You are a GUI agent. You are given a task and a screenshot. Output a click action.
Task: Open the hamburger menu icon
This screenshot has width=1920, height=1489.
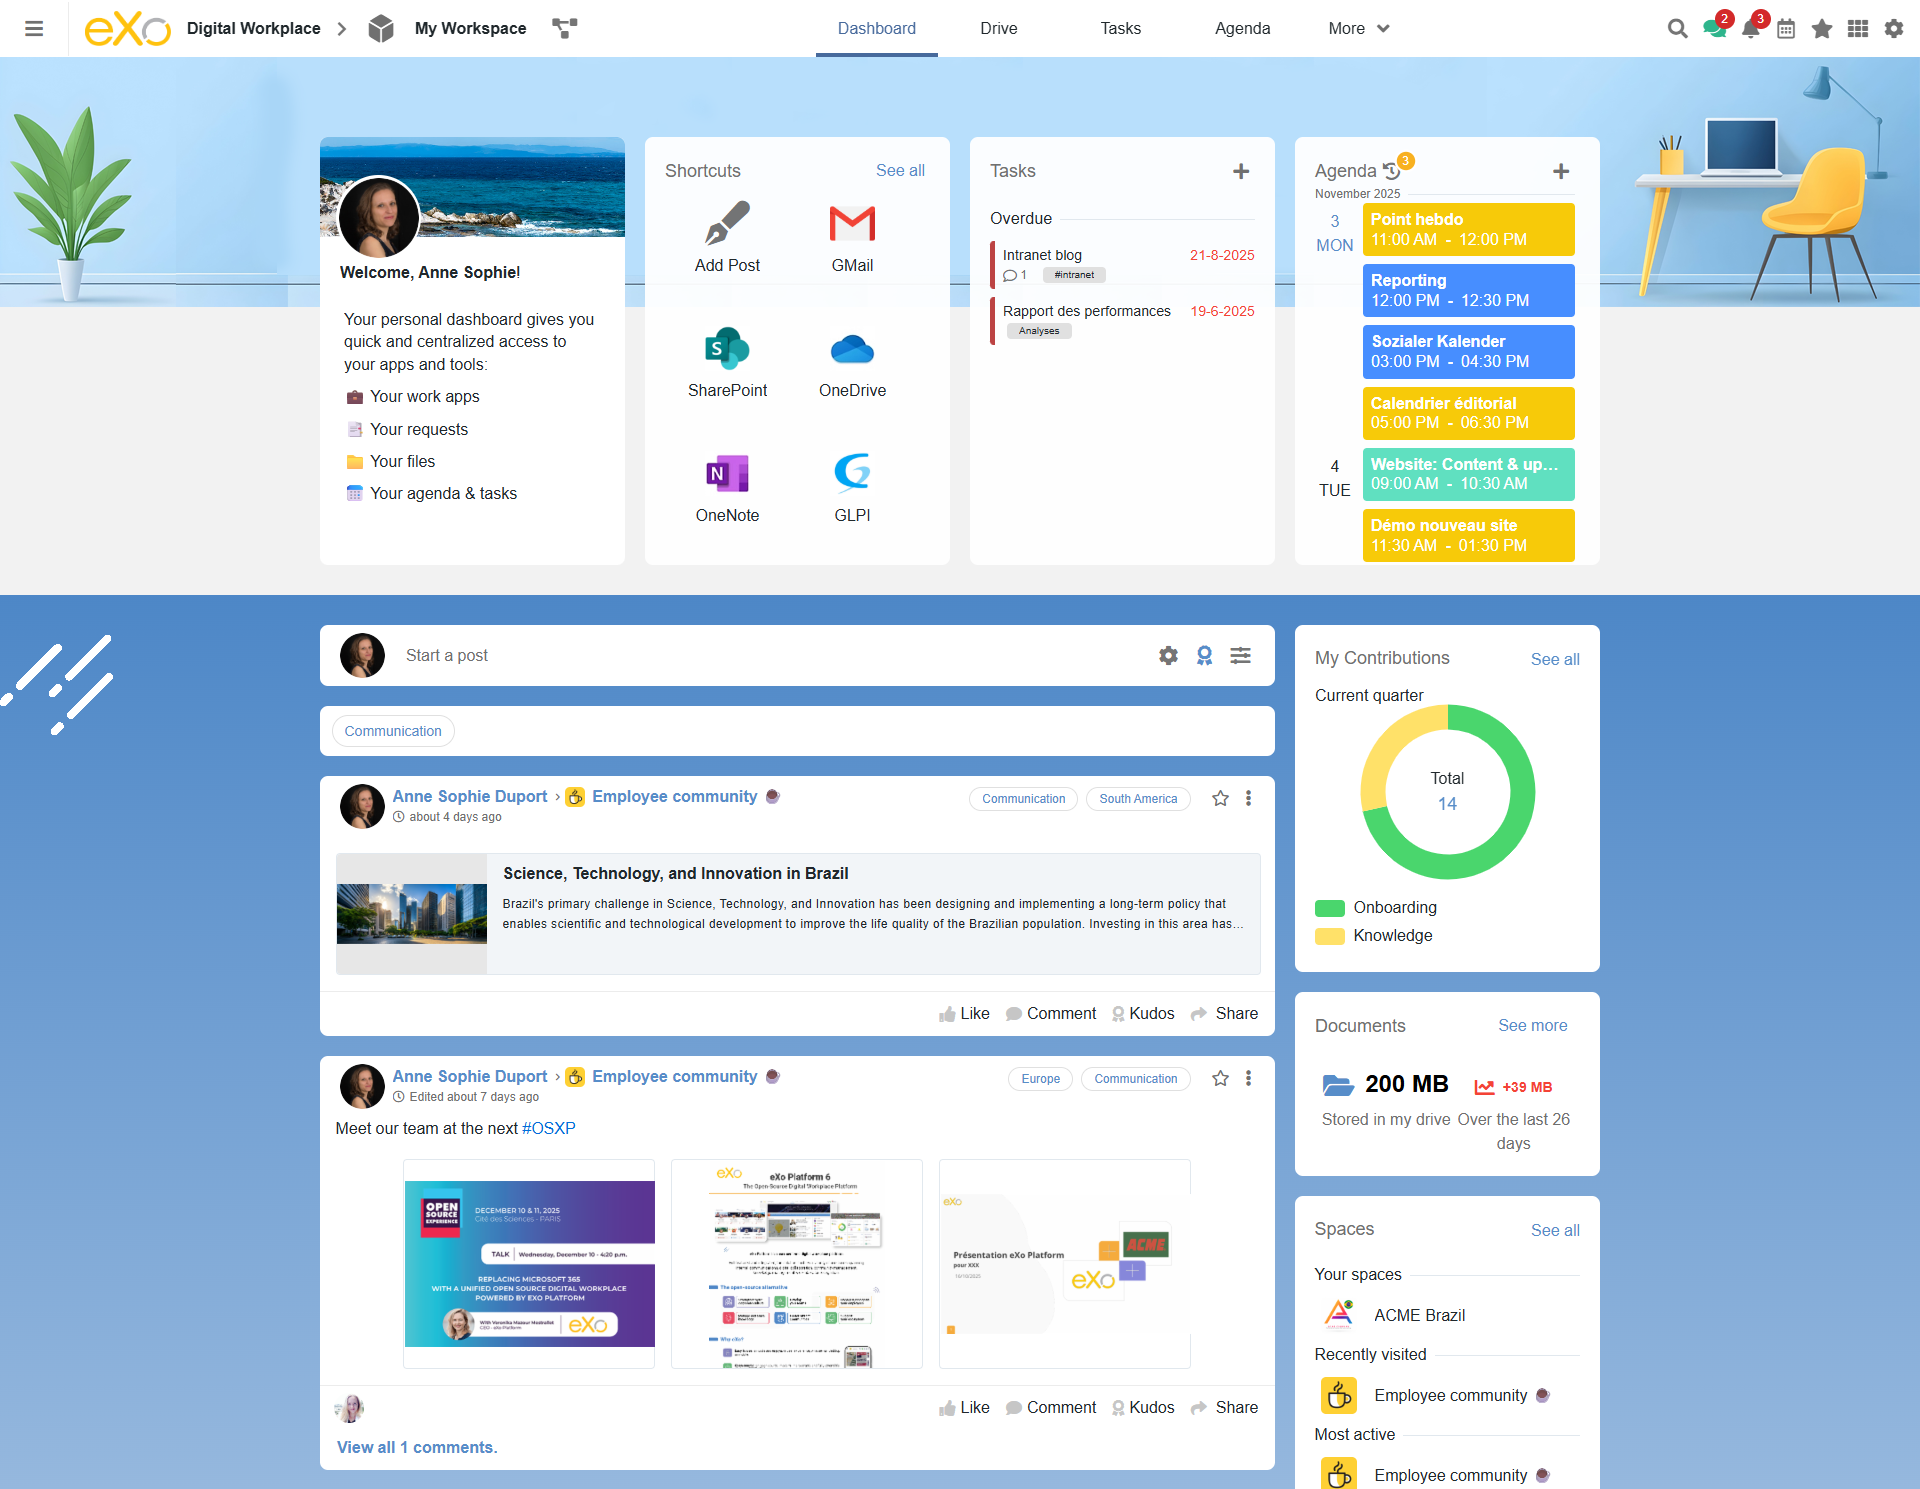[34, 28]
